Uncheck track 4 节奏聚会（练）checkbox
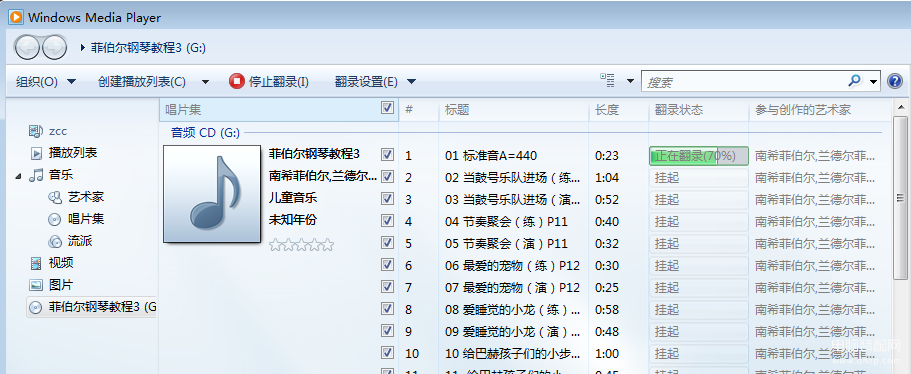This screenshot has height=374, width=911. pyautogui.click(x=388, y=221)
